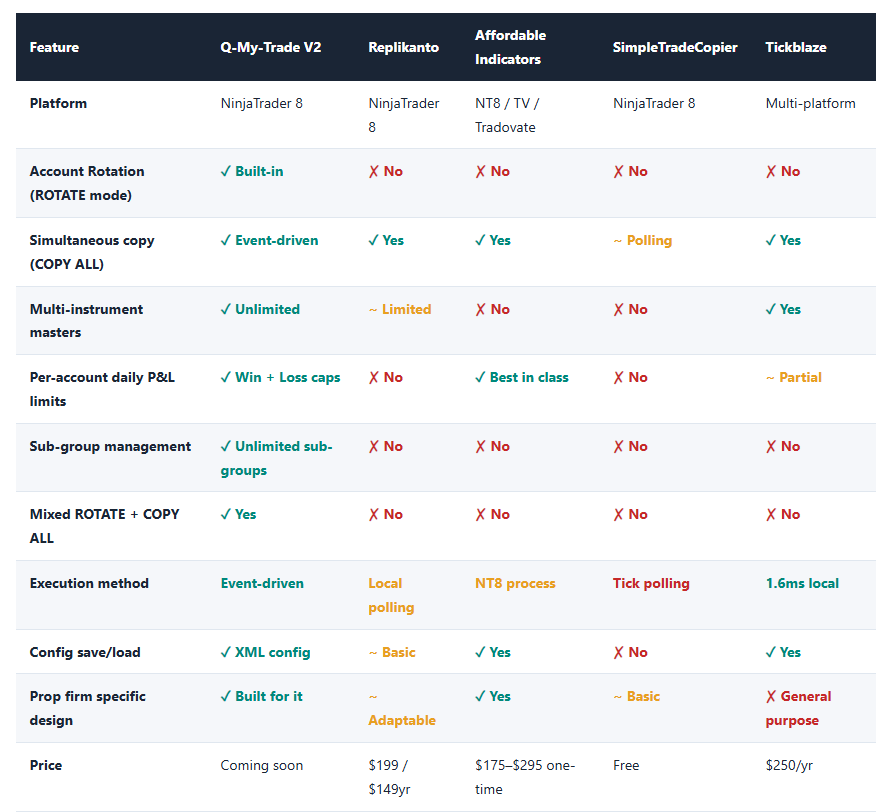Select Tickblaze No cell in Account Rotation row
The height and width of the screenshot is (812, 890).
[x=783, y=171]
